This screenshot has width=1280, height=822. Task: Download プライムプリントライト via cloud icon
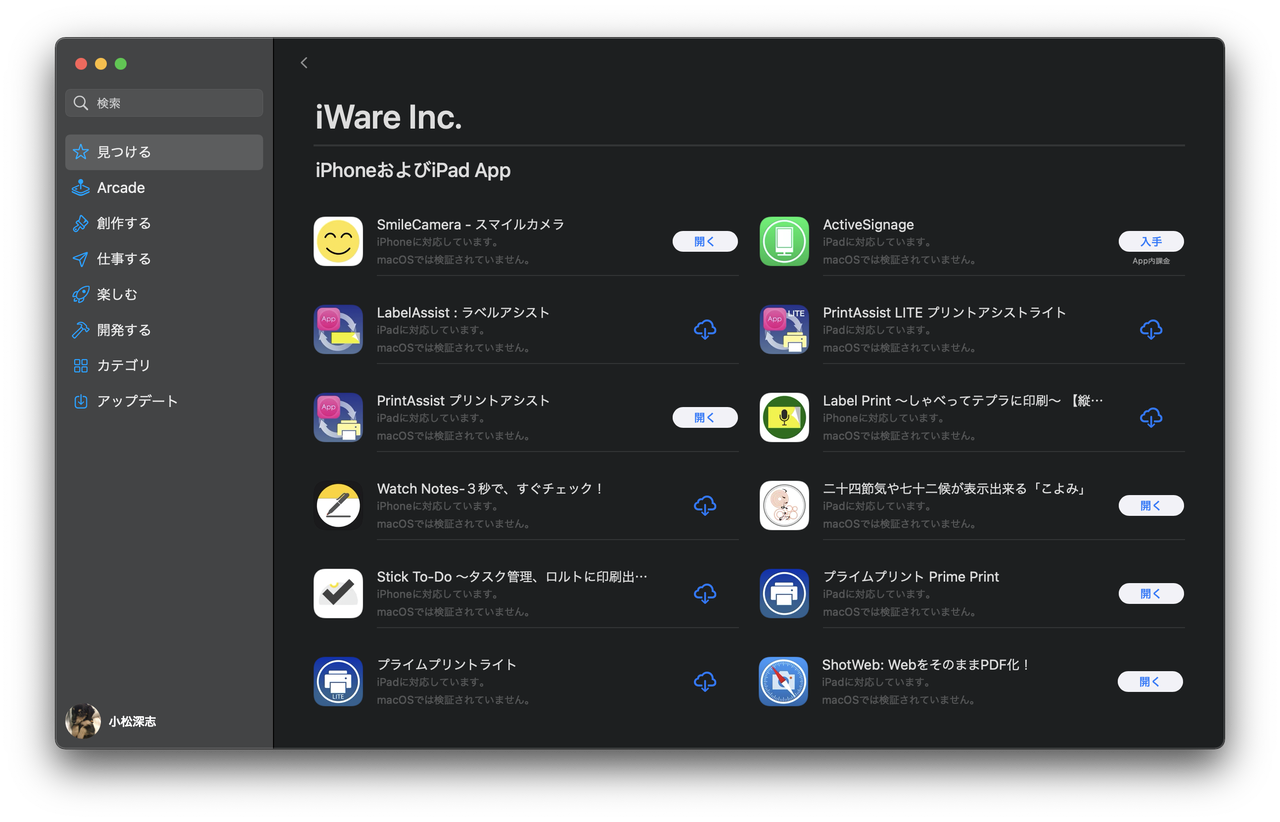tap(705, 681)
